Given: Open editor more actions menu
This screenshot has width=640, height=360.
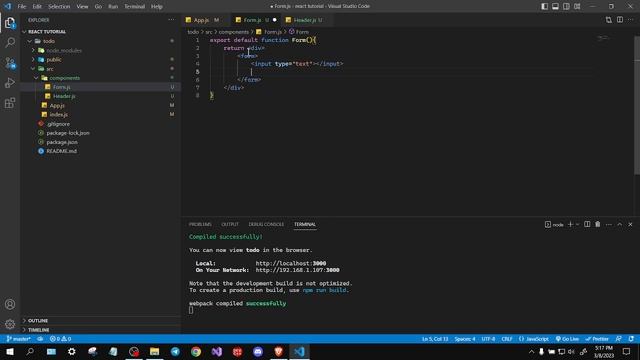Looking at the screenshot, I should [631, 20].
